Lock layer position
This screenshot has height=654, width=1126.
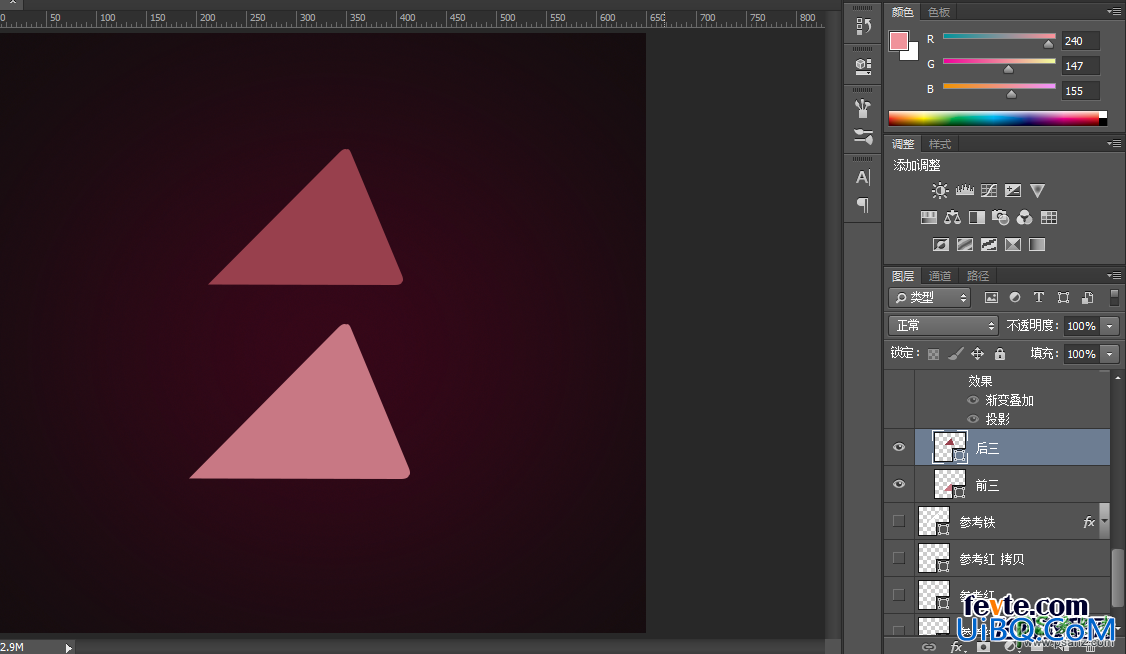tap(977, 354)
